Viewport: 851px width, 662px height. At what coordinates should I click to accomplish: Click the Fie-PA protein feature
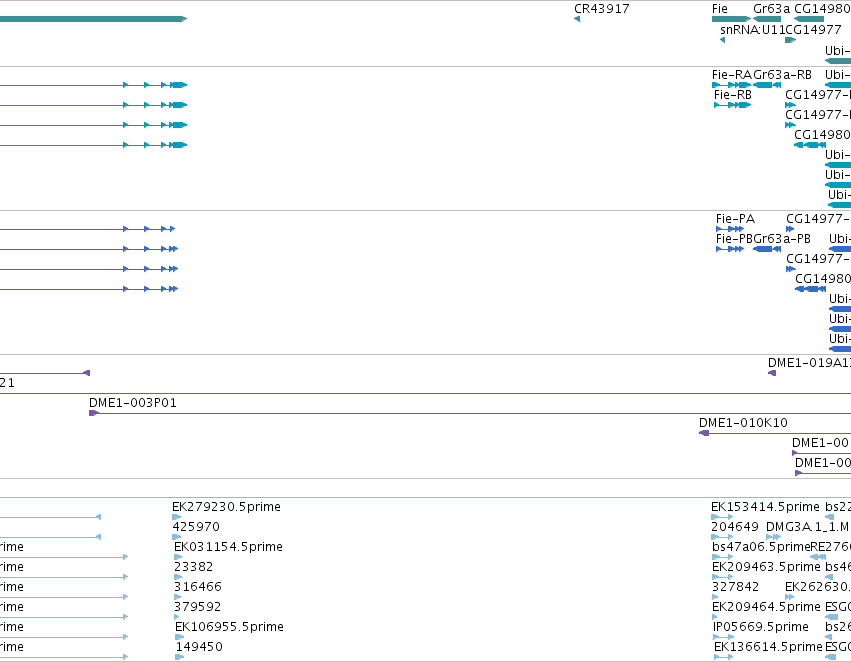click(730, 229)
